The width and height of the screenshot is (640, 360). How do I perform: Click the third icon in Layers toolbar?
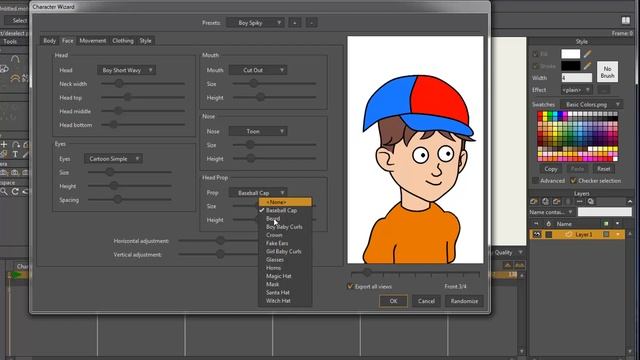click(x=556, y=202)
